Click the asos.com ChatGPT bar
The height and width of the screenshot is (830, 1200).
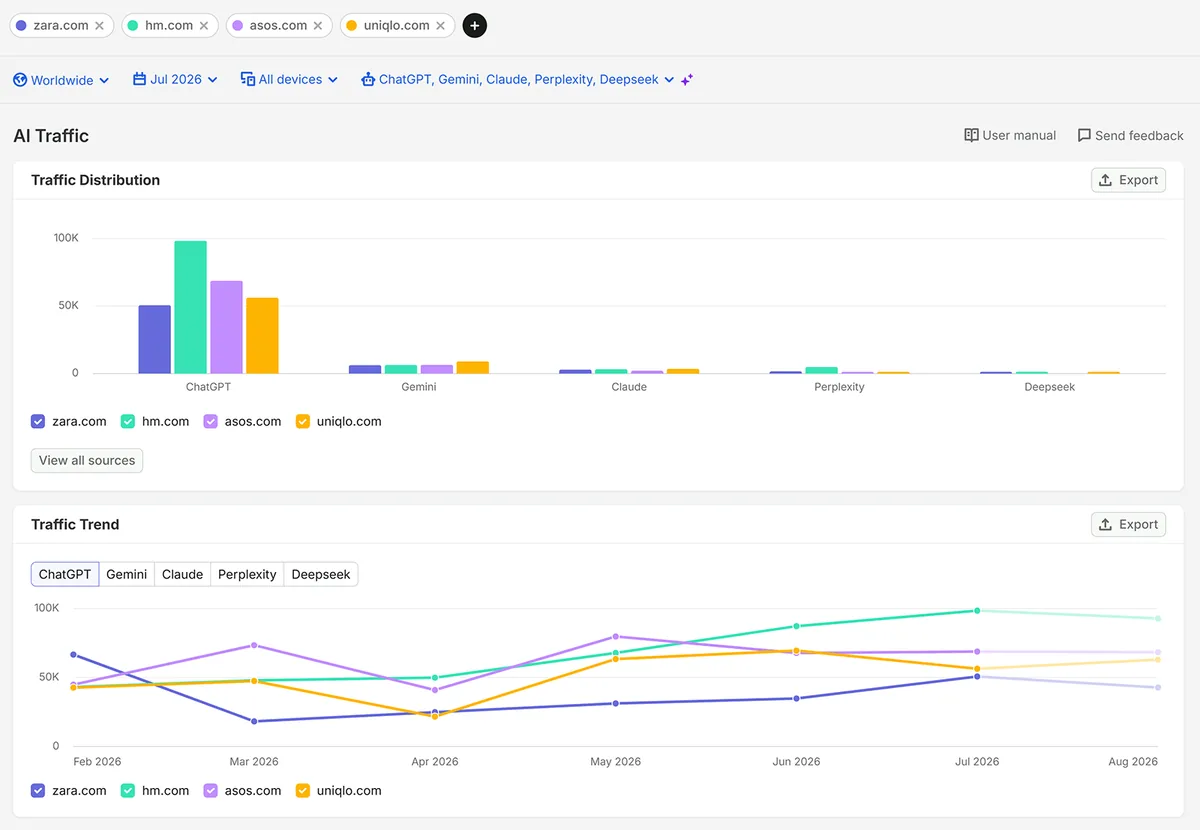(227, 327)
